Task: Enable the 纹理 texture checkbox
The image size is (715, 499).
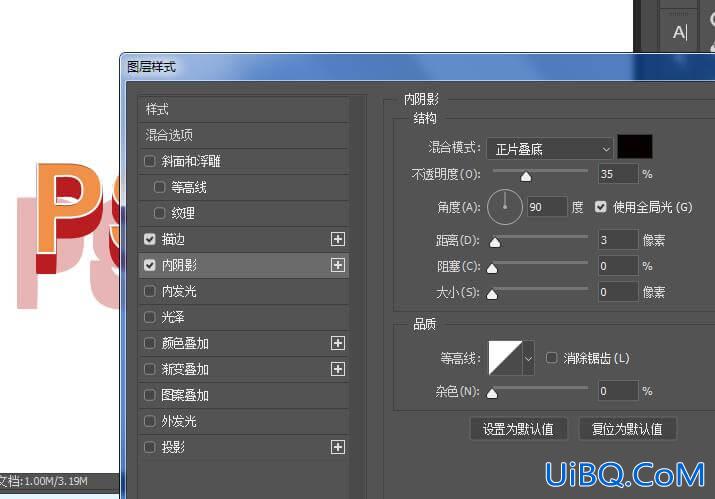Action: [x=159, y=213]
